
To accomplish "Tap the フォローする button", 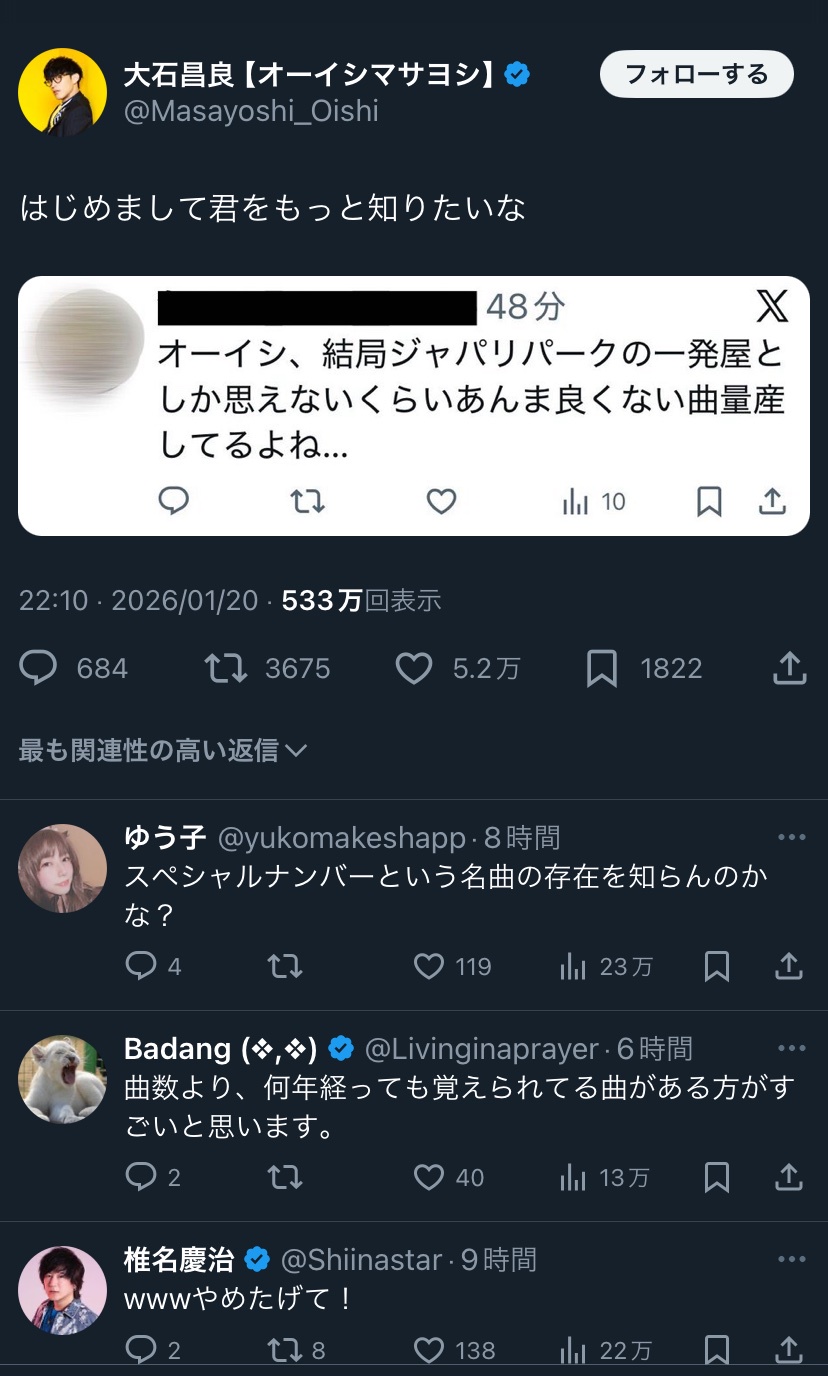I will coord(696,75).
